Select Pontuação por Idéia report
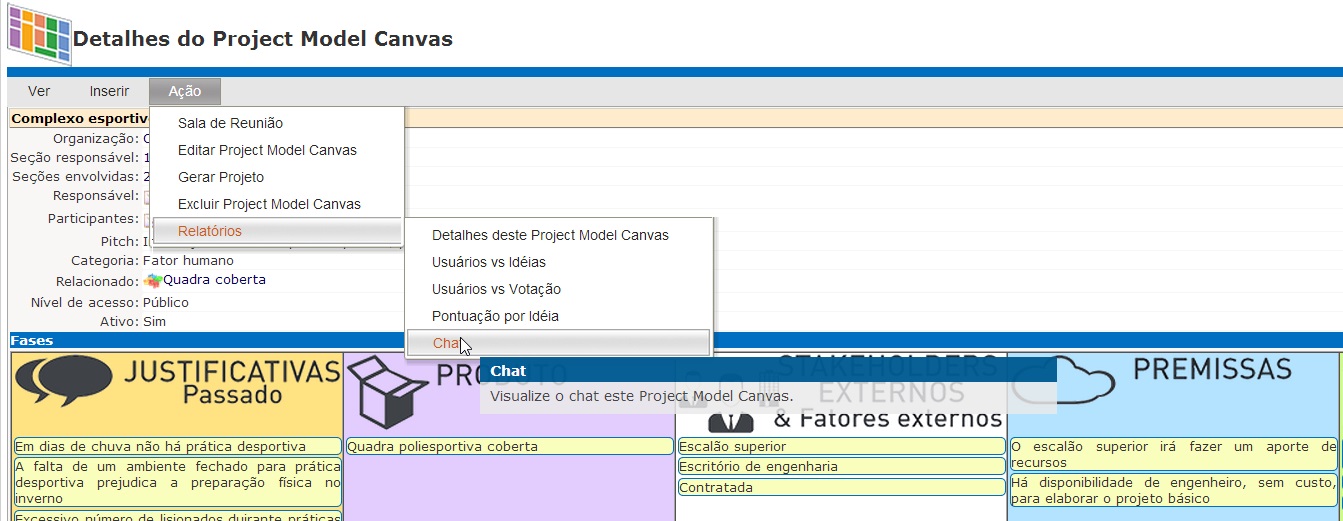 558,316
